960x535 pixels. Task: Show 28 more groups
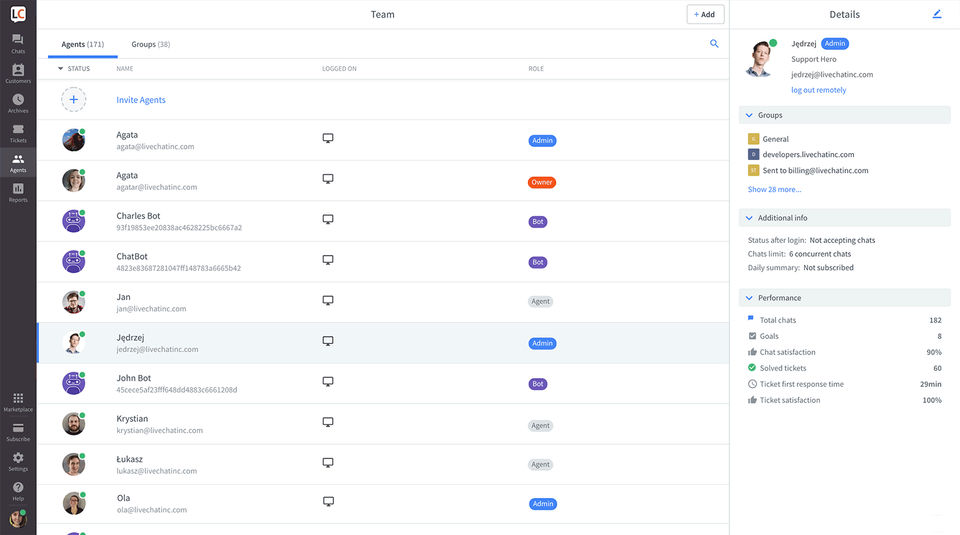click(x=774, y=189)
